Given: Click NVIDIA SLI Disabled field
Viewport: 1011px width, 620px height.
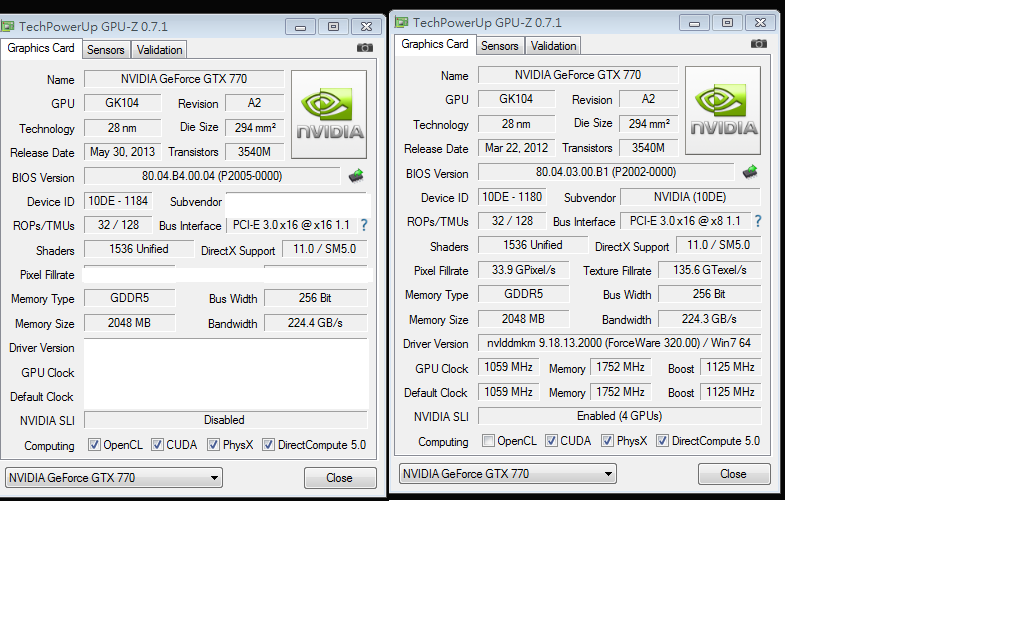Looking at the screenshot, I should click(225, 420).
